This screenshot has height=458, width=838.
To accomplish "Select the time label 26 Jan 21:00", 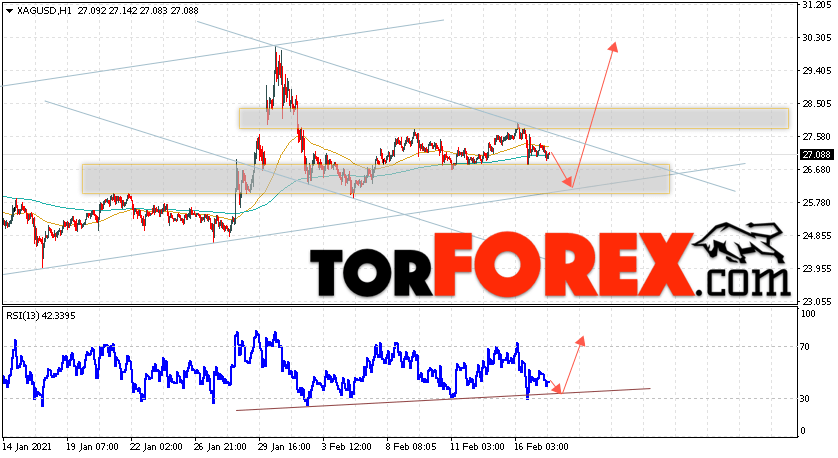I will click(x=221, y=447).
